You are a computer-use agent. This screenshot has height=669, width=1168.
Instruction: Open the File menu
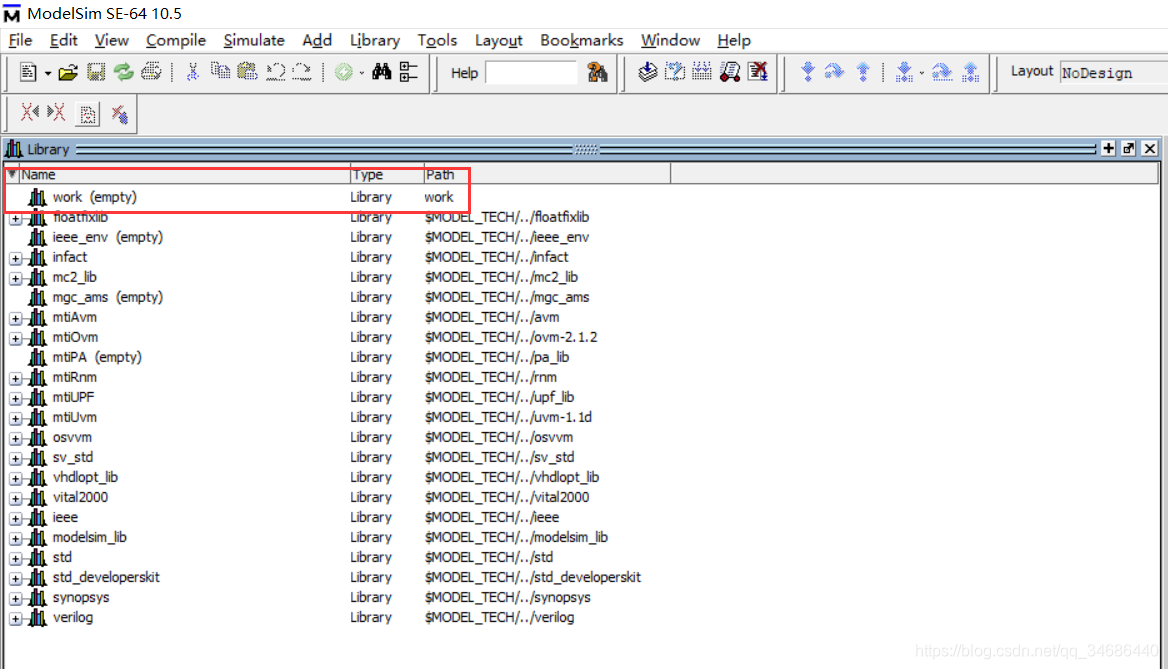(20, 40)
